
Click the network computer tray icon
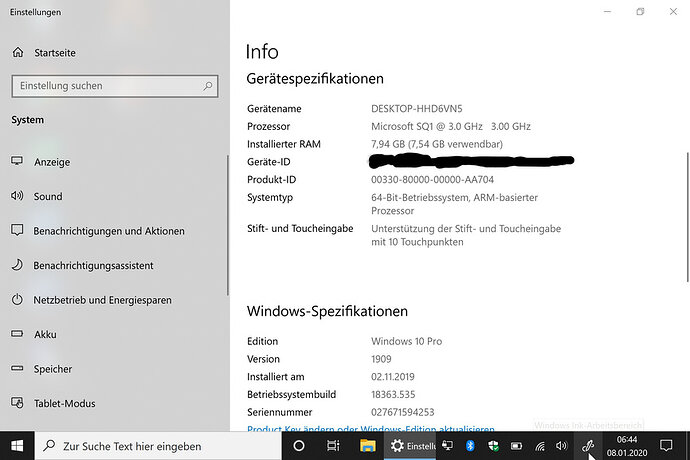(x=448, y=446)
